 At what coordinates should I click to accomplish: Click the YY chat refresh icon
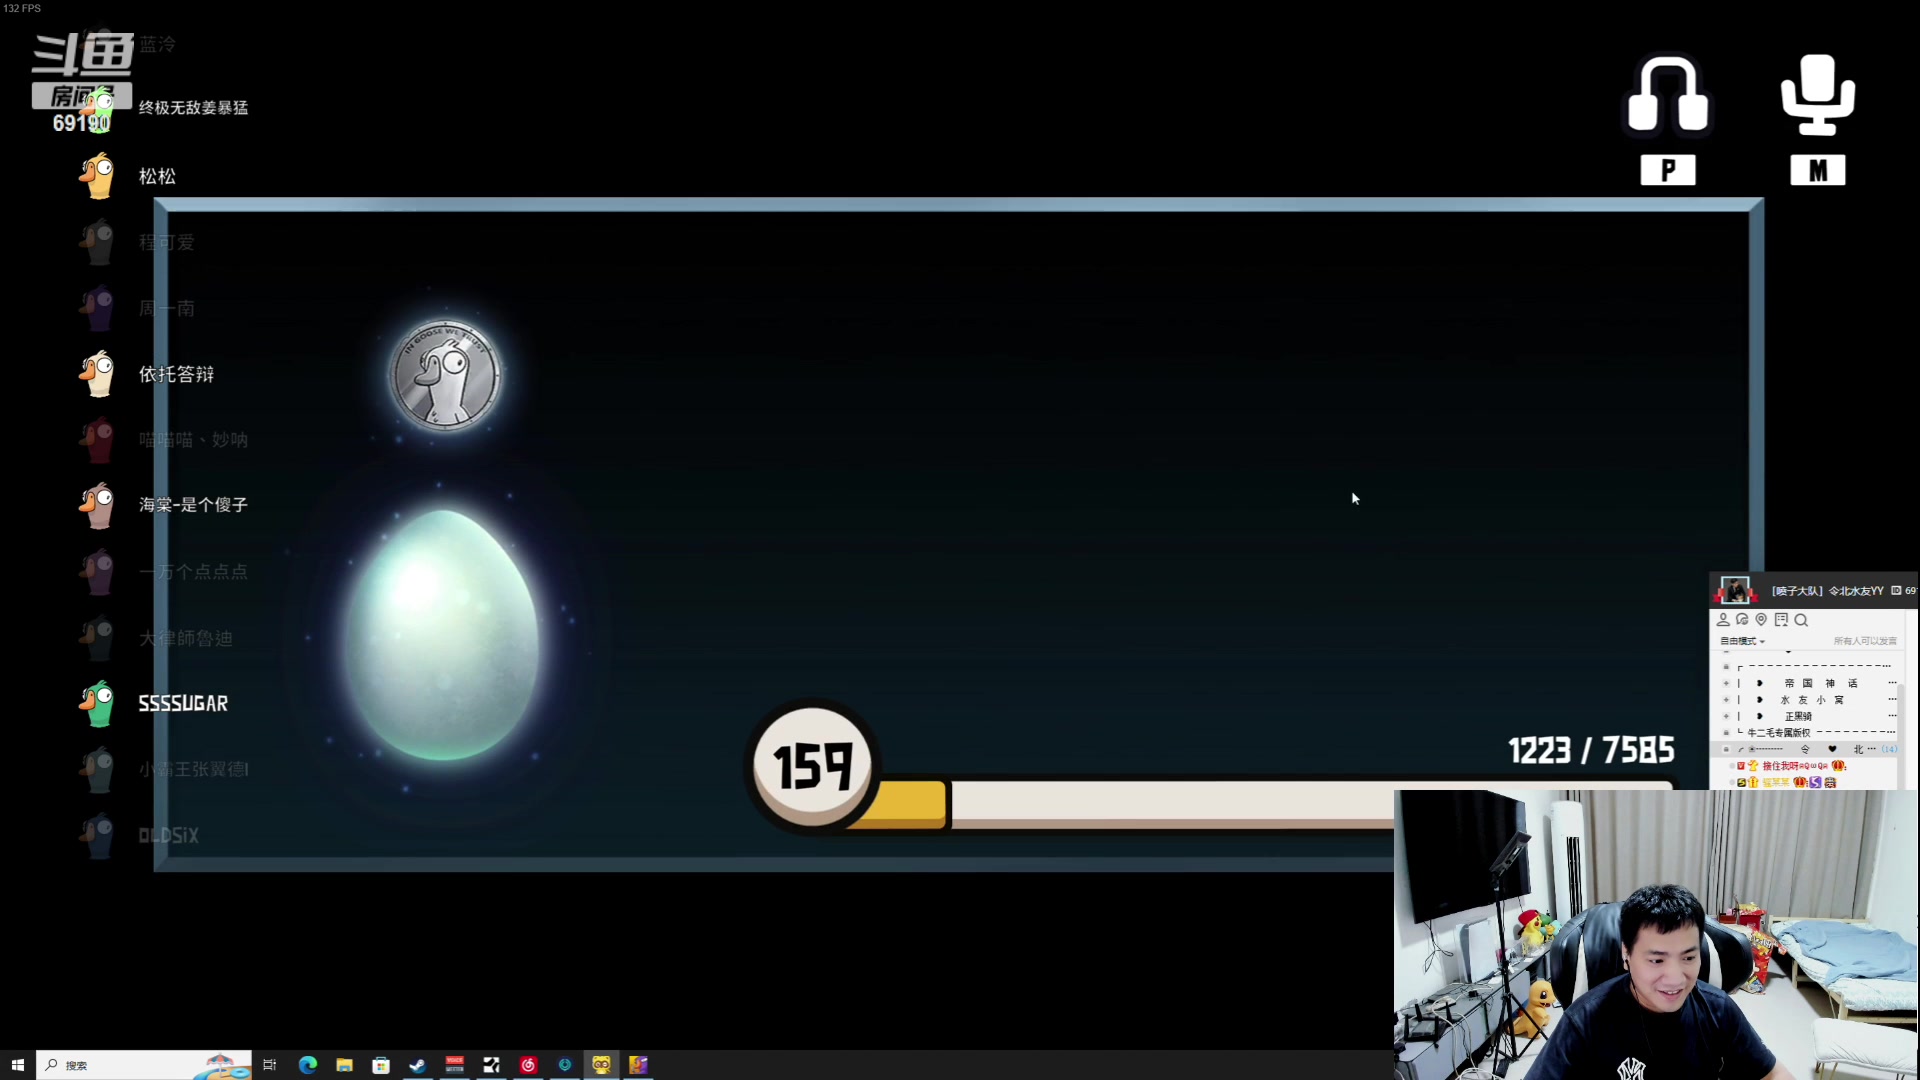coord(1742,620)
